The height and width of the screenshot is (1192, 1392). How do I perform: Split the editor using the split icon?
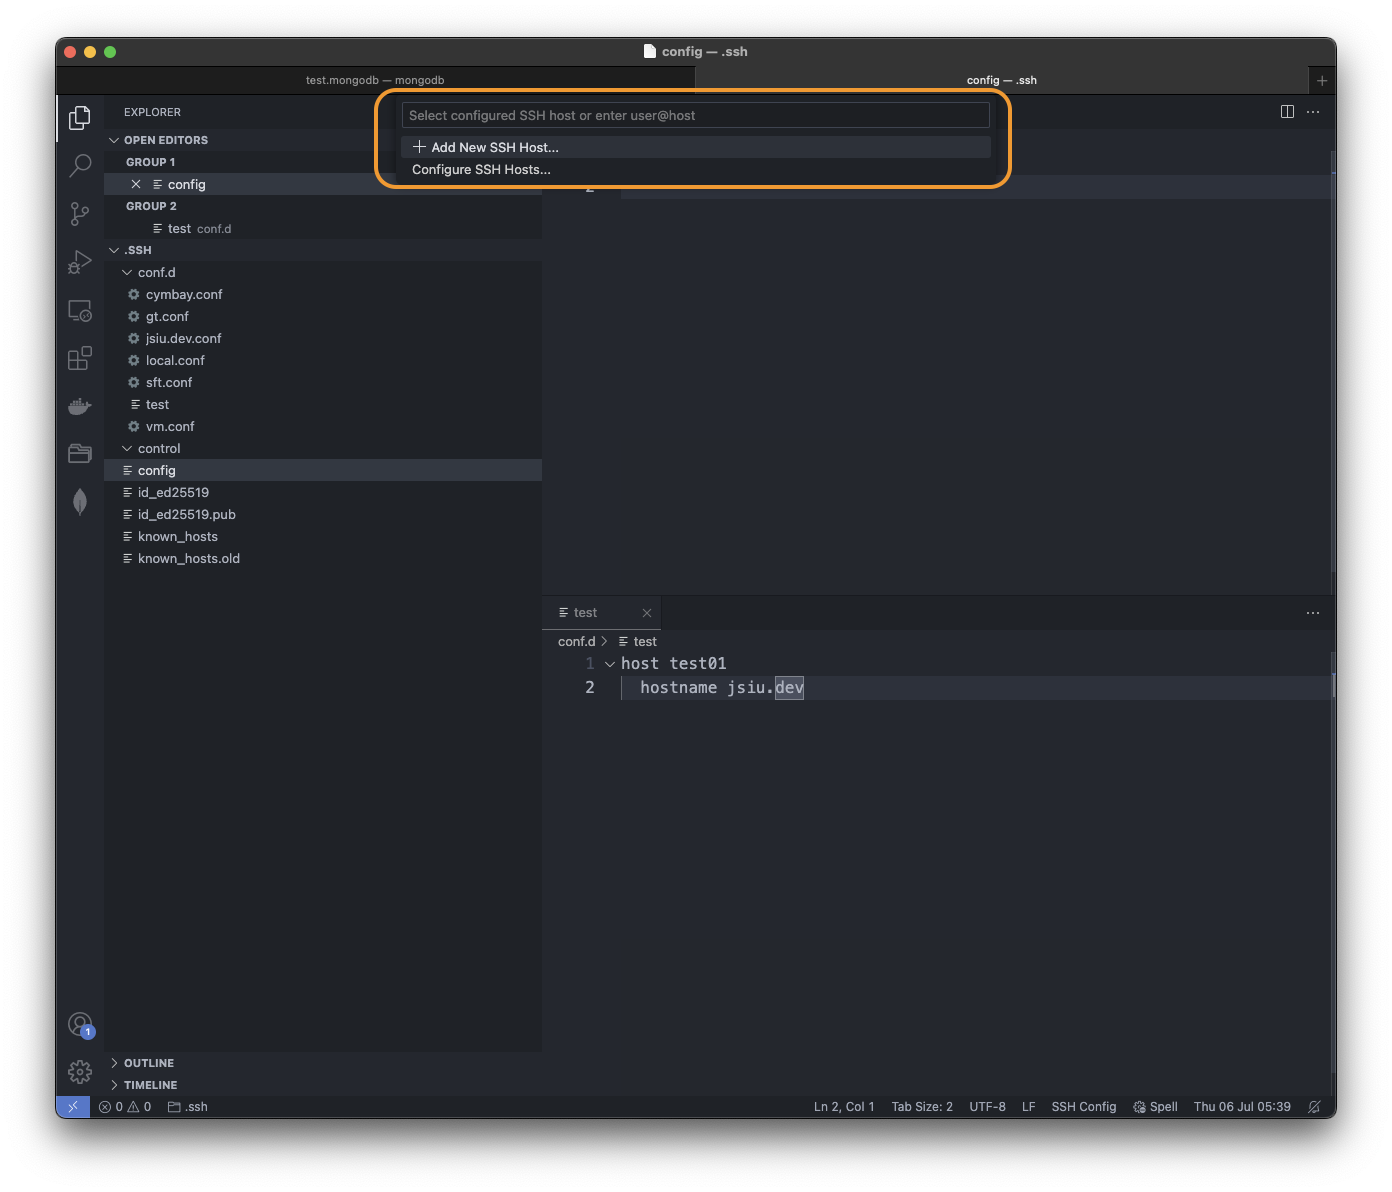click(1286, 111)
